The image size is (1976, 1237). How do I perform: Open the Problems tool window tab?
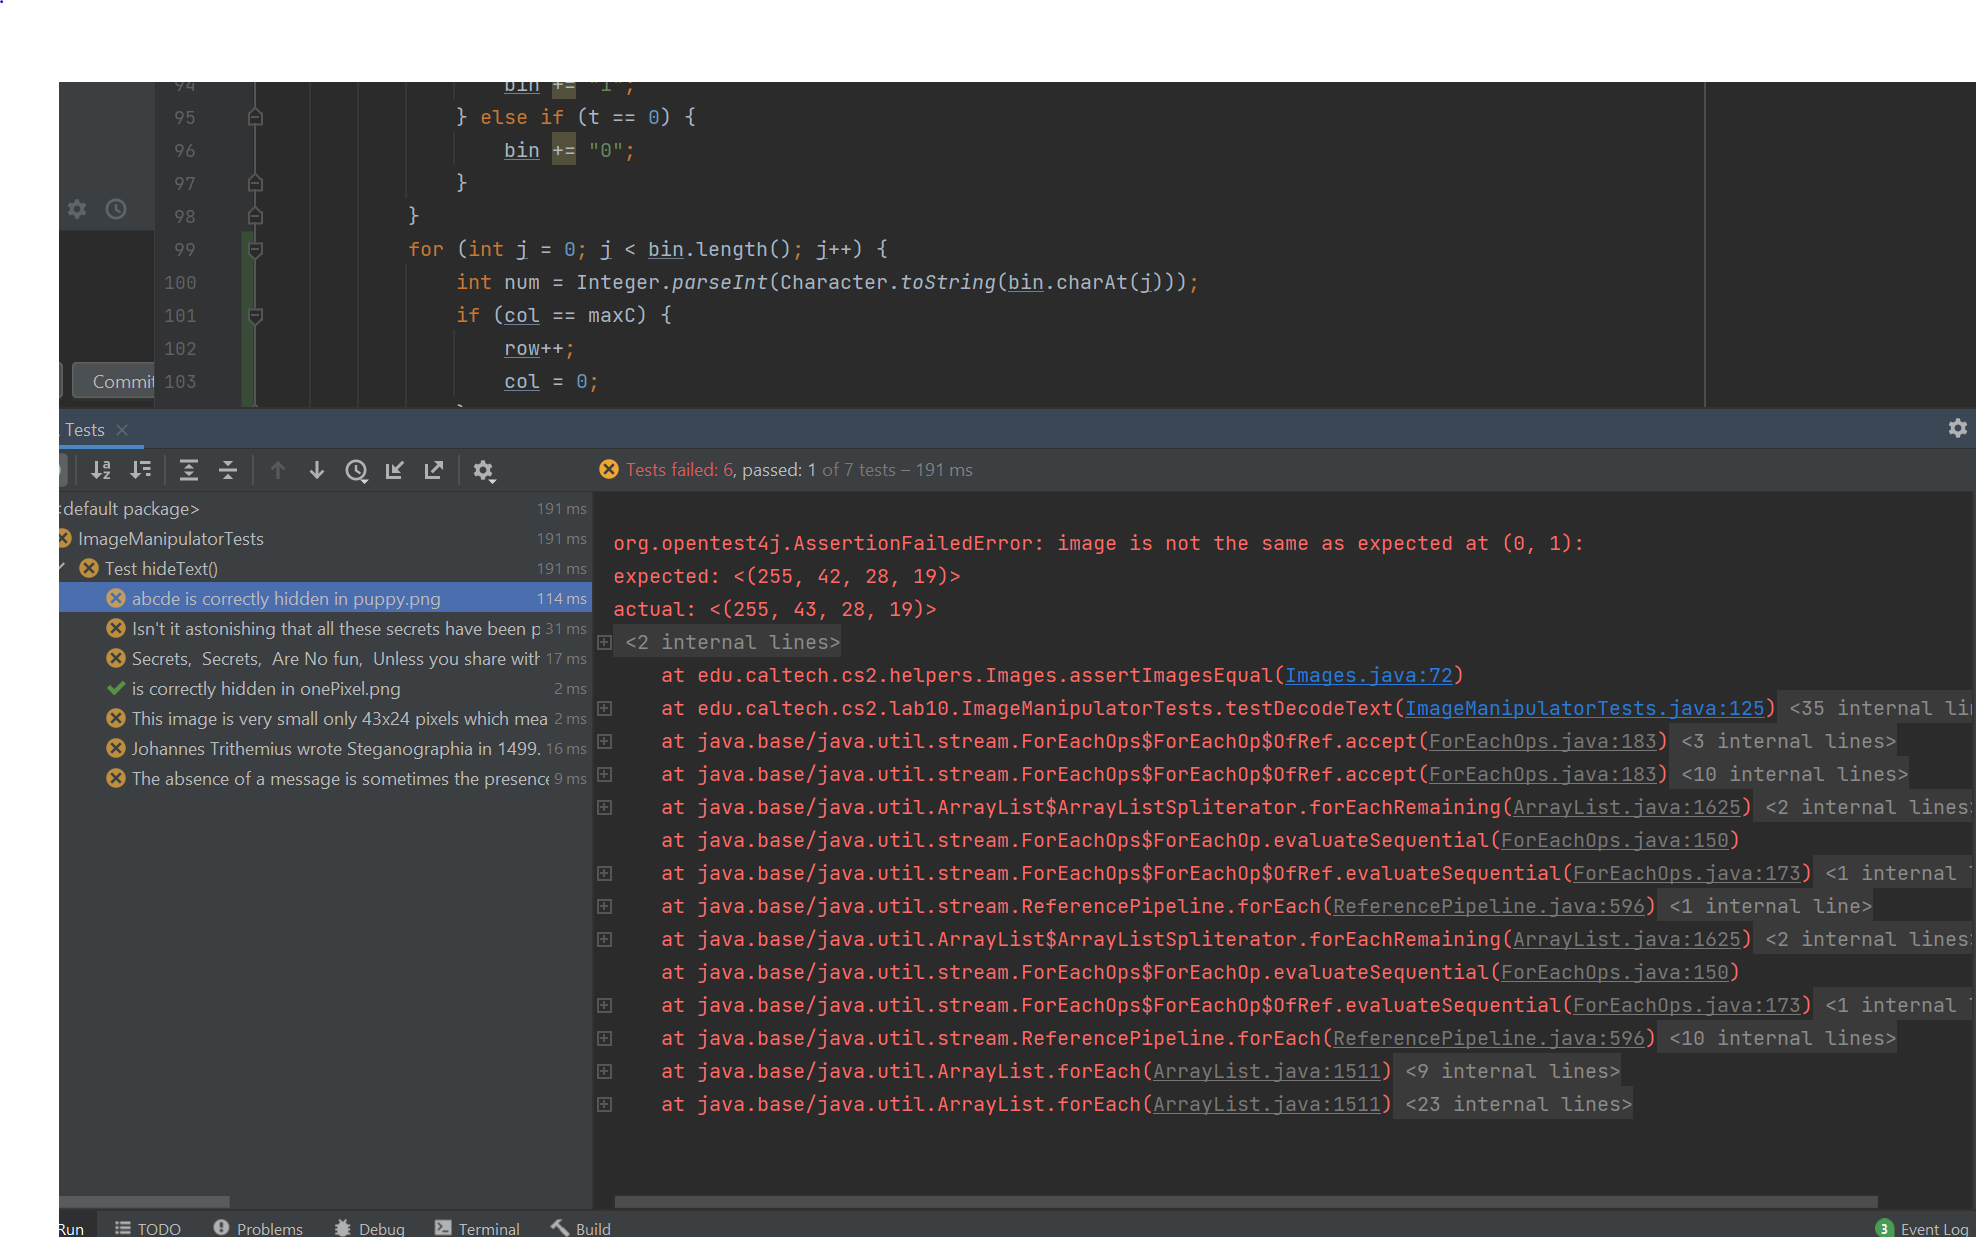click(258, 1228)
